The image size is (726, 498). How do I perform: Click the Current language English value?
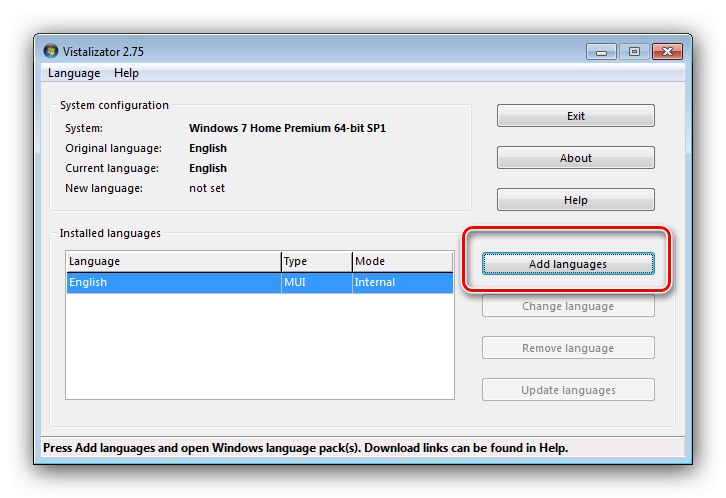pos(208,168)
